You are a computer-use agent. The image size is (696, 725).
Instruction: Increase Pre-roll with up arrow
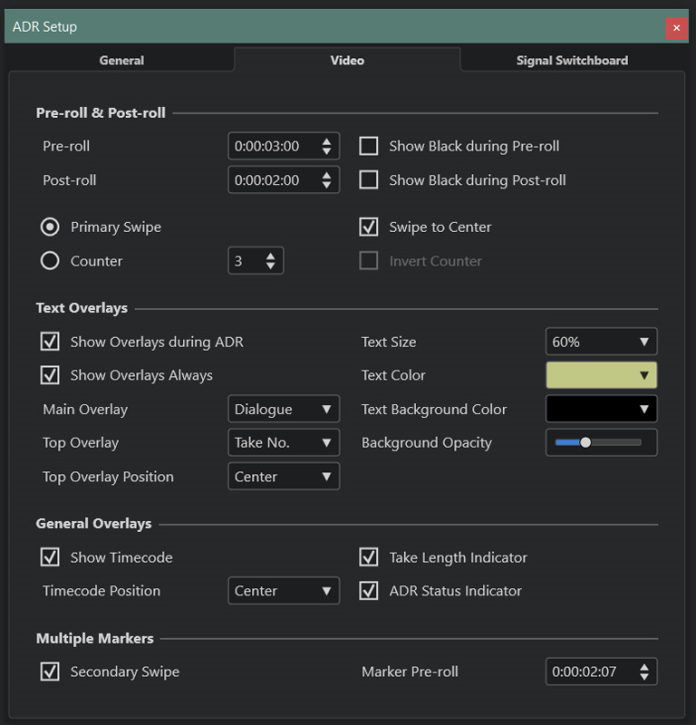click(326, 141)
